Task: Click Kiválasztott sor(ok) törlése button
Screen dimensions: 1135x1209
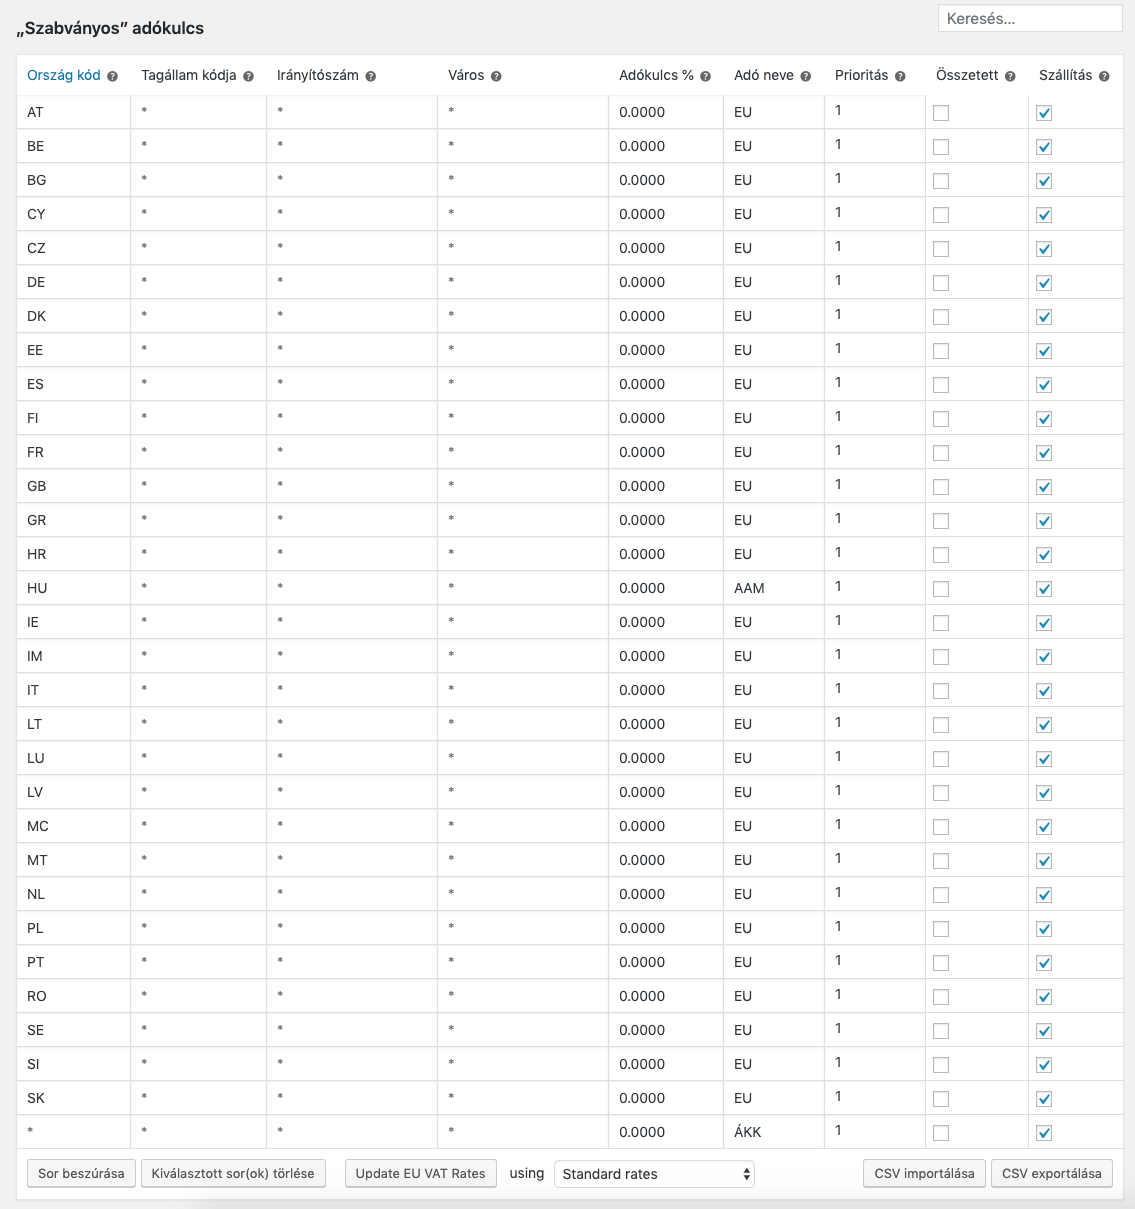Action: point(233,1174)
